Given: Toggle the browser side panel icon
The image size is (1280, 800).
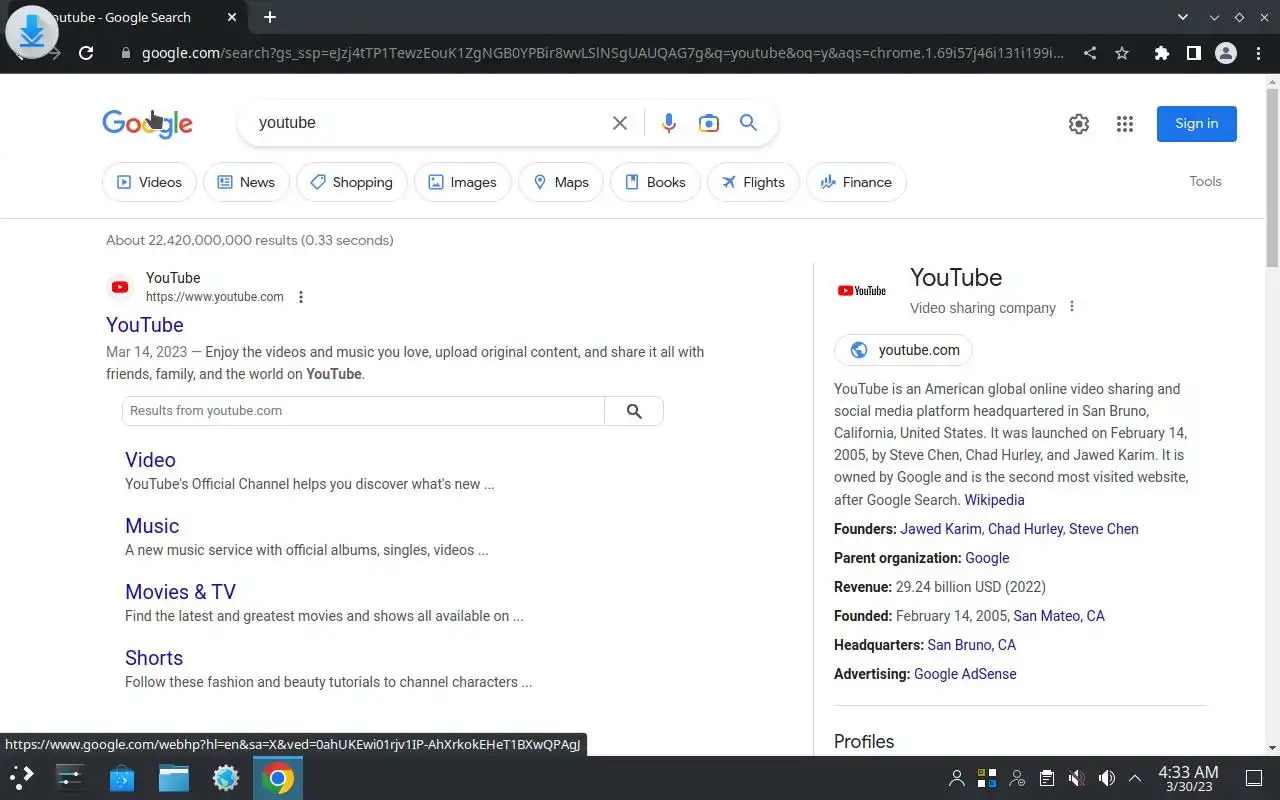Looking at the screenshot, I should 1193,53.
